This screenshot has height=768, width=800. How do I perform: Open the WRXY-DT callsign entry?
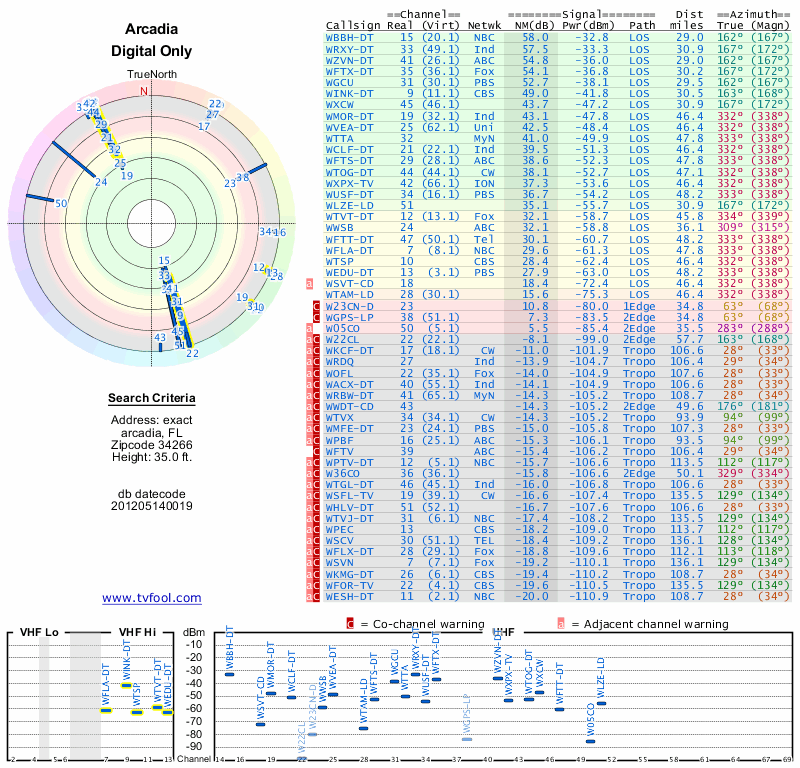pyautogui.click(x=349, y=49)
